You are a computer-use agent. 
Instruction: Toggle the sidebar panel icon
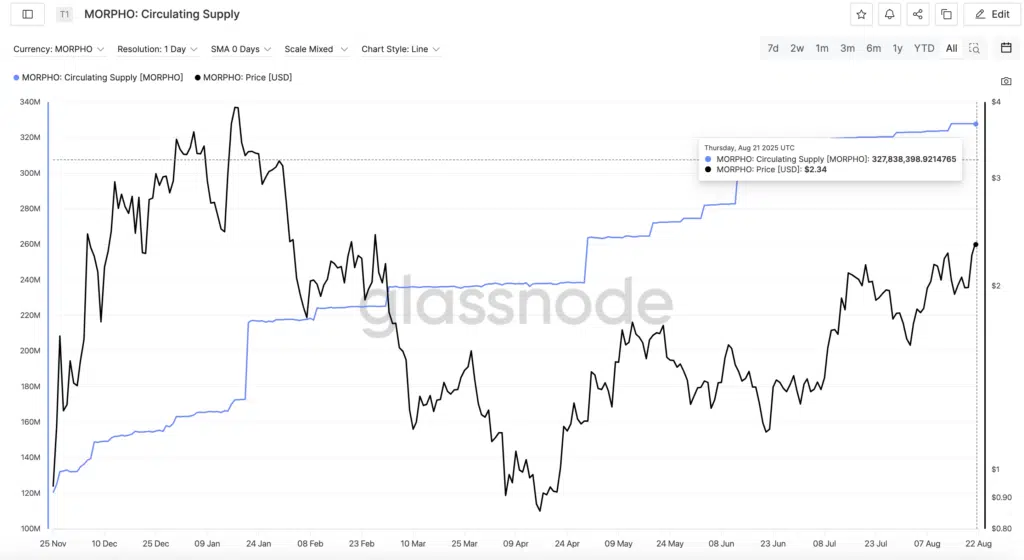27,15
